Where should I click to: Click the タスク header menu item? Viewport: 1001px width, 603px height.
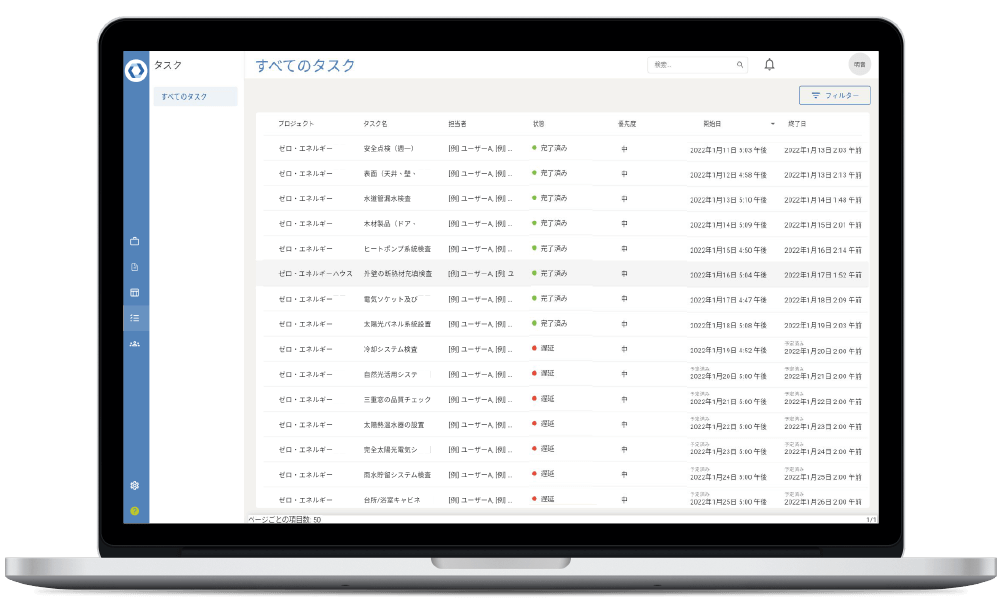point(166,63)
